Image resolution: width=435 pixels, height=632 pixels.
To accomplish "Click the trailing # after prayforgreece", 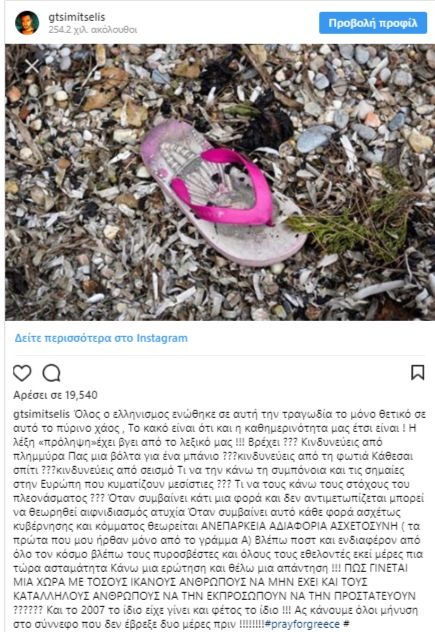I will click(x=346, y=624).
